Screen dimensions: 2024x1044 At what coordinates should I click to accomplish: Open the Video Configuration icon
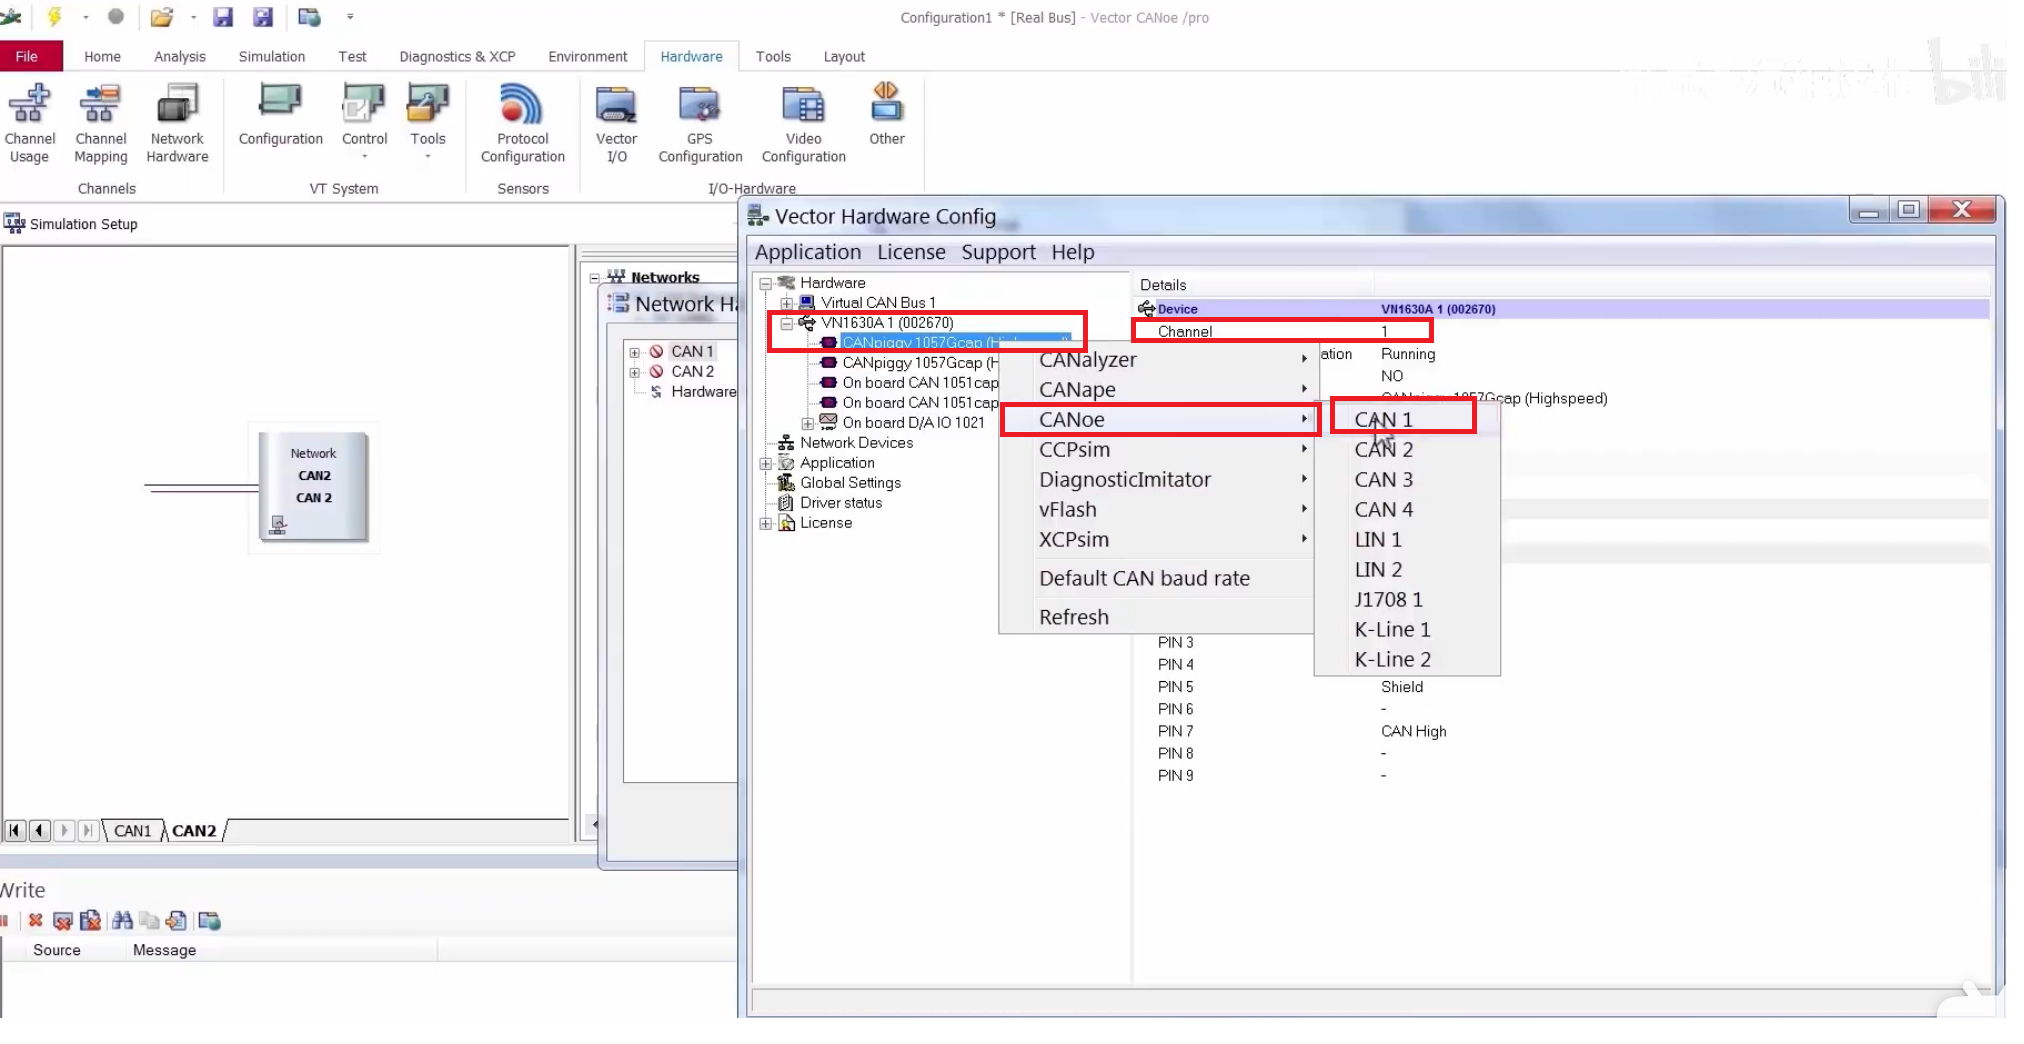pyautogui.click(x=803, y=123)
